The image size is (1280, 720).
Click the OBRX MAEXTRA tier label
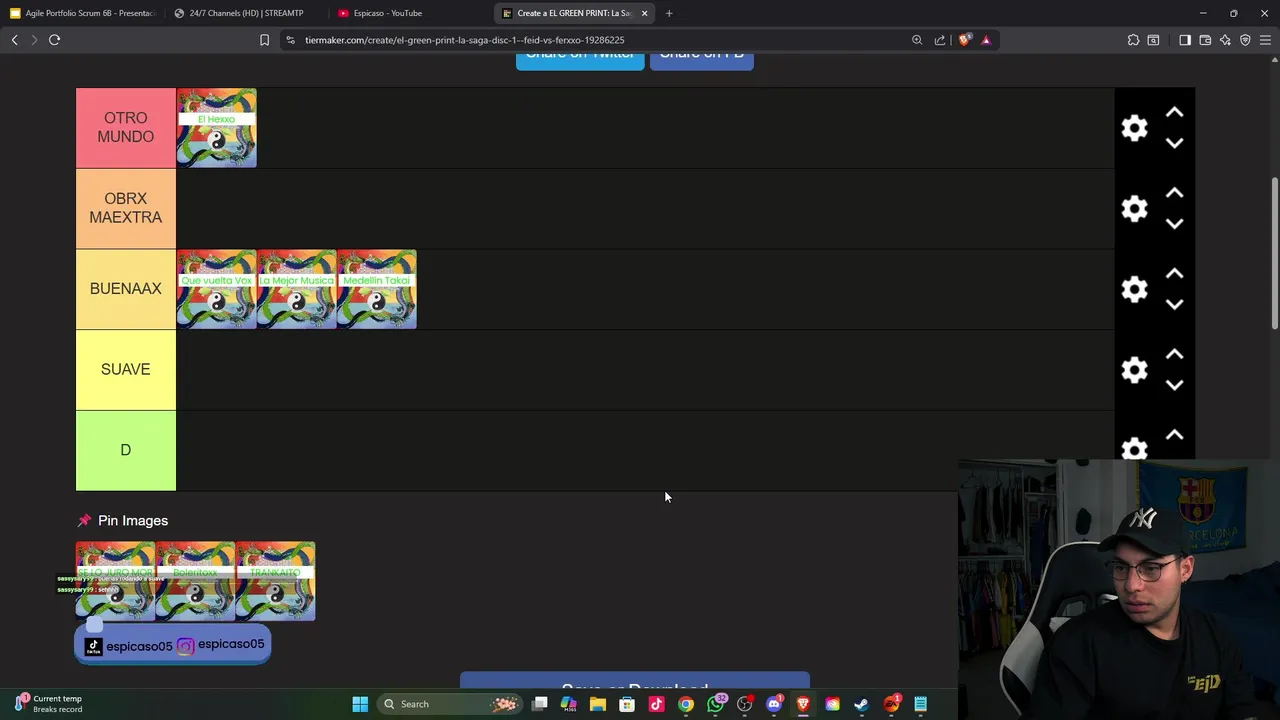[126, 208]
